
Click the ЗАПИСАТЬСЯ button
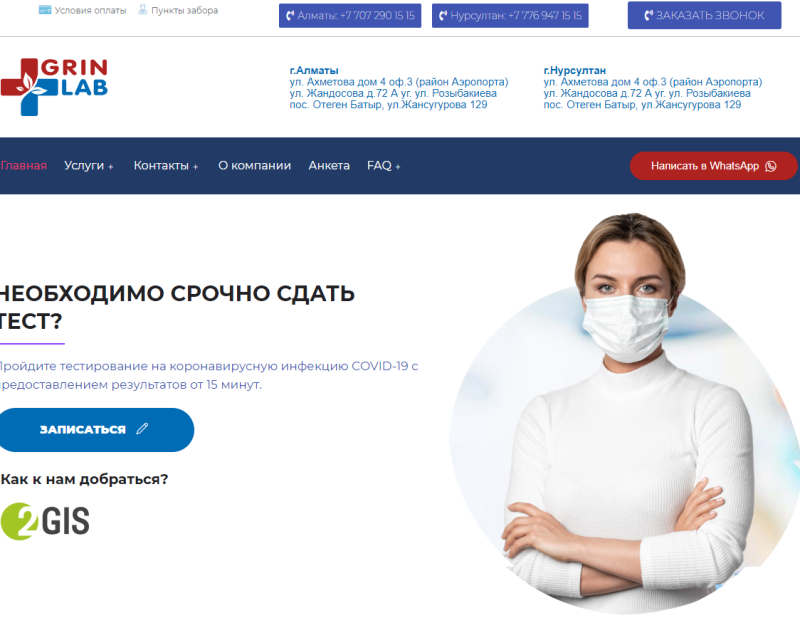click(x=96, y=430)
